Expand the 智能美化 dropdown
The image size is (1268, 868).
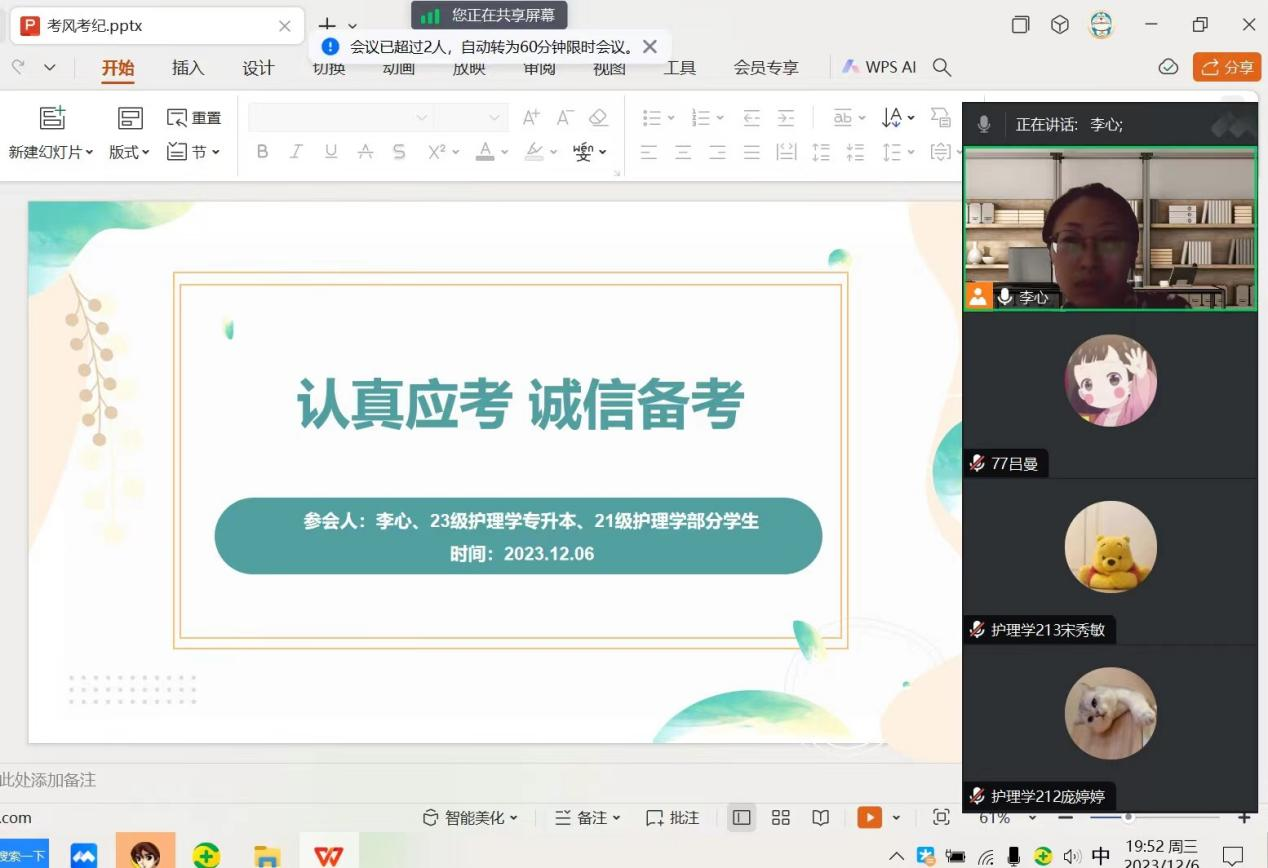[470, 818]
